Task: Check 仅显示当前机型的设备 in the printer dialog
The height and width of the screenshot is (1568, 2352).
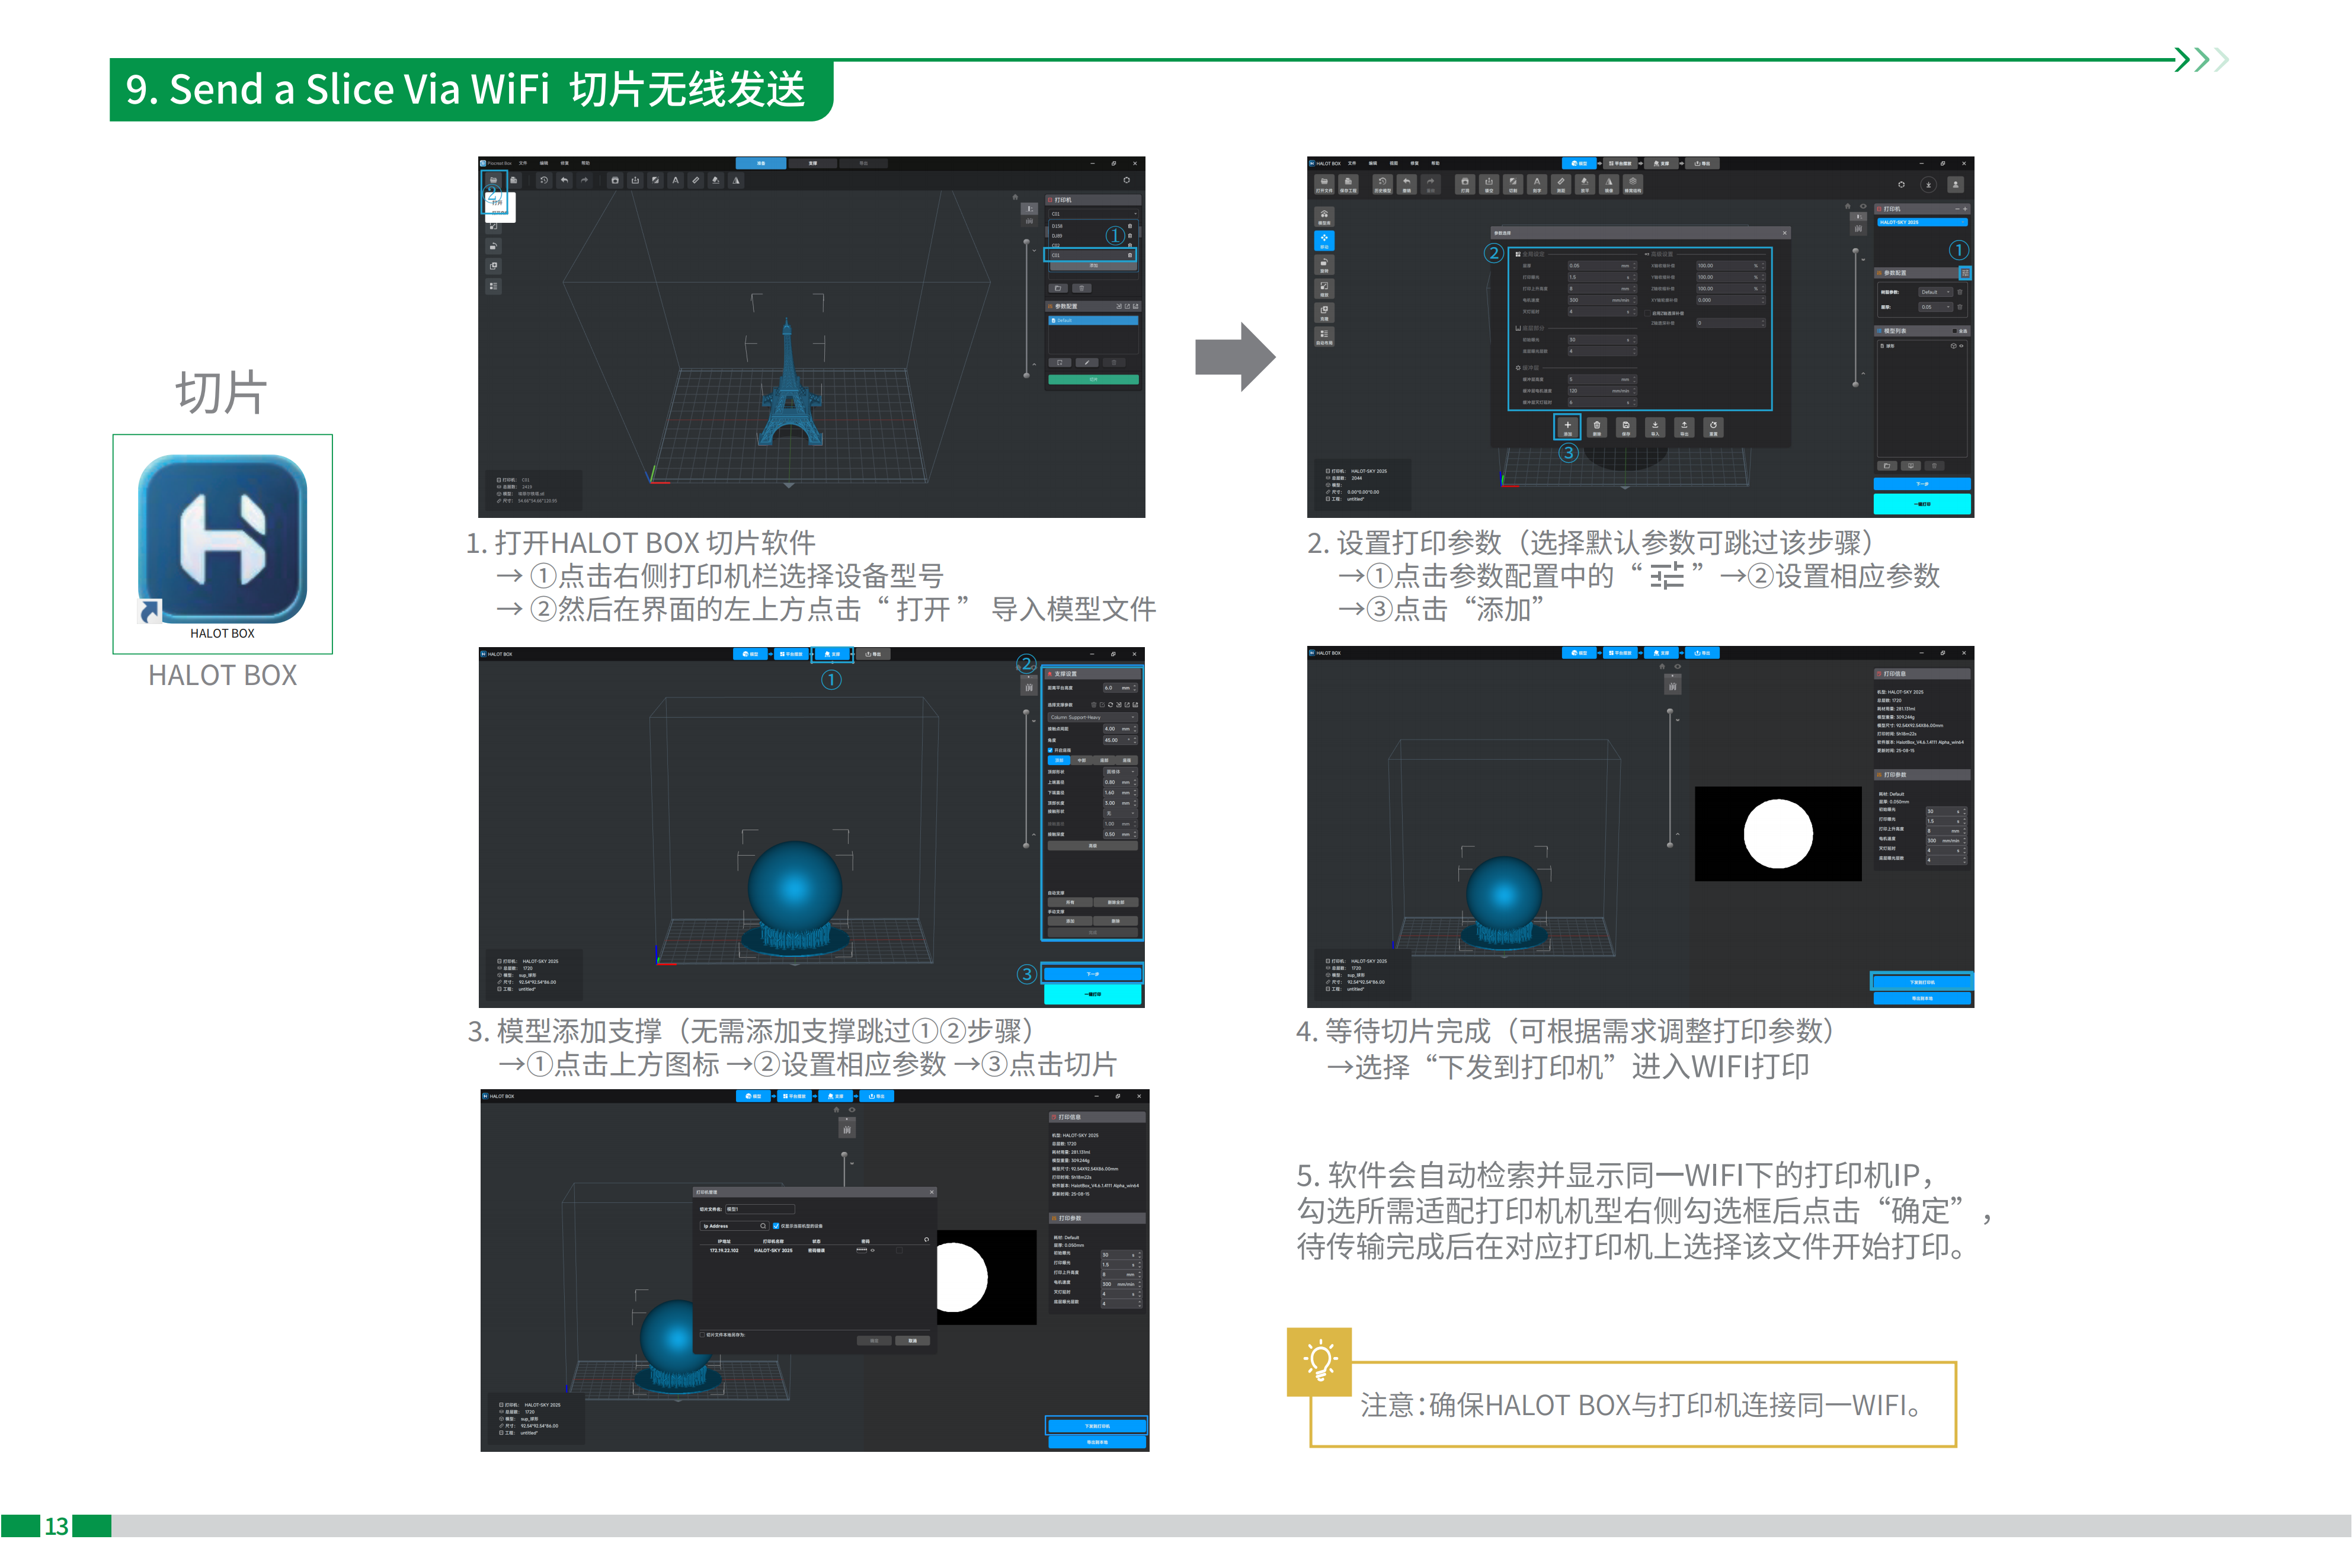Action: click(776, 1226)
